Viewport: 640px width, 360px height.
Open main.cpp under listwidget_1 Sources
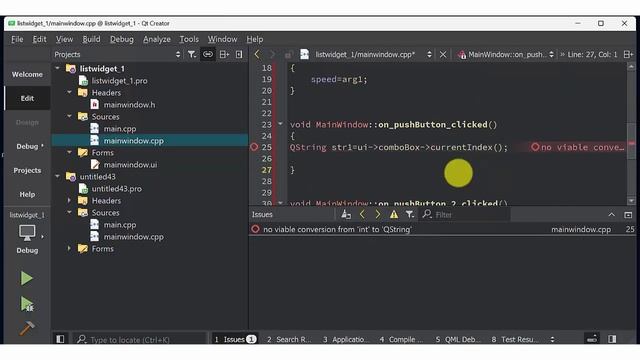(120, 129)
